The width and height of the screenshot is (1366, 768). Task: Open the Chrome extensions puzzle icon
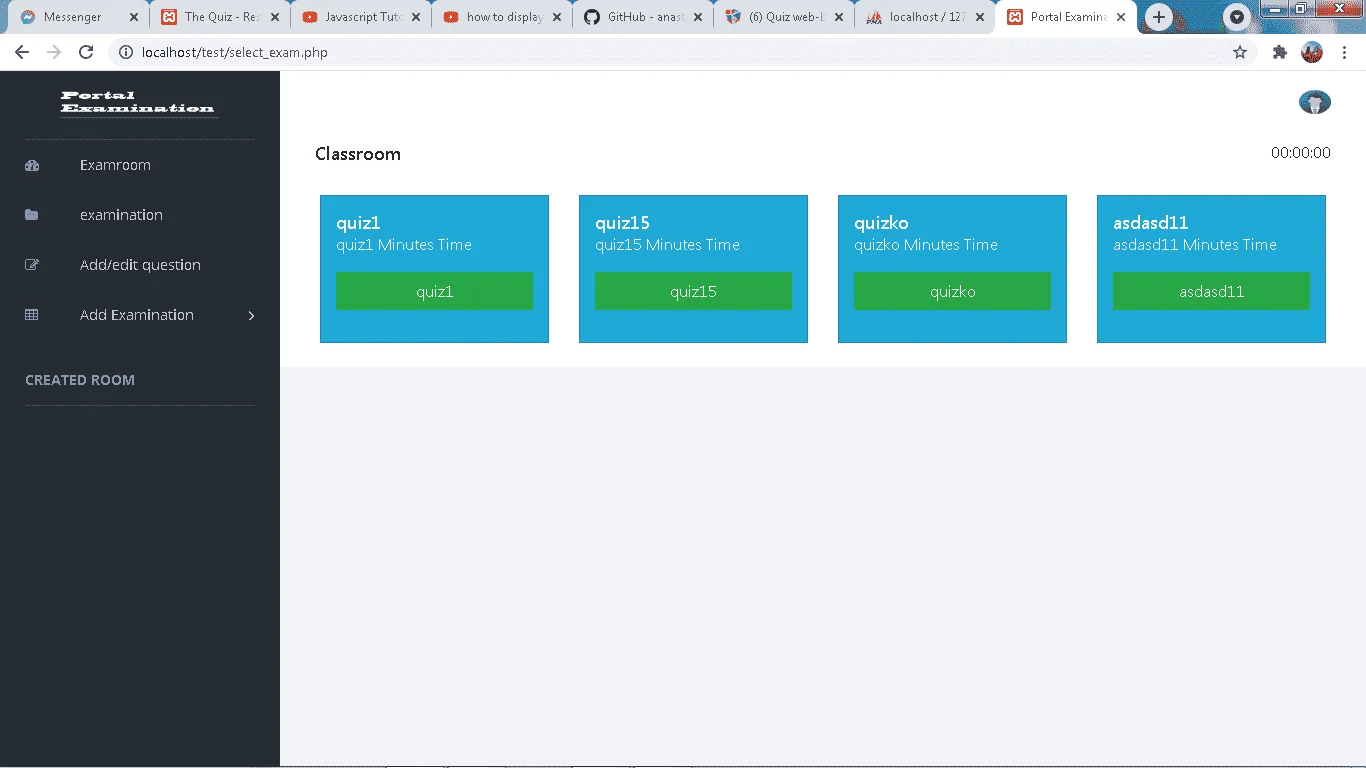[x=1279, y=52]
